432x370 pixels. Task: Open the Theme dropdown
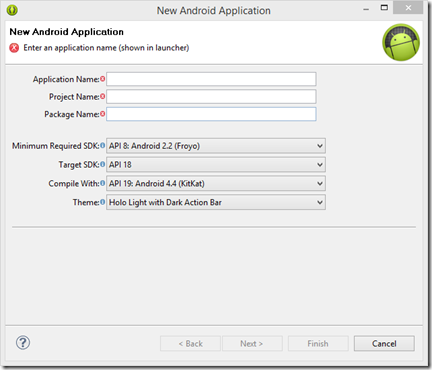216,202
